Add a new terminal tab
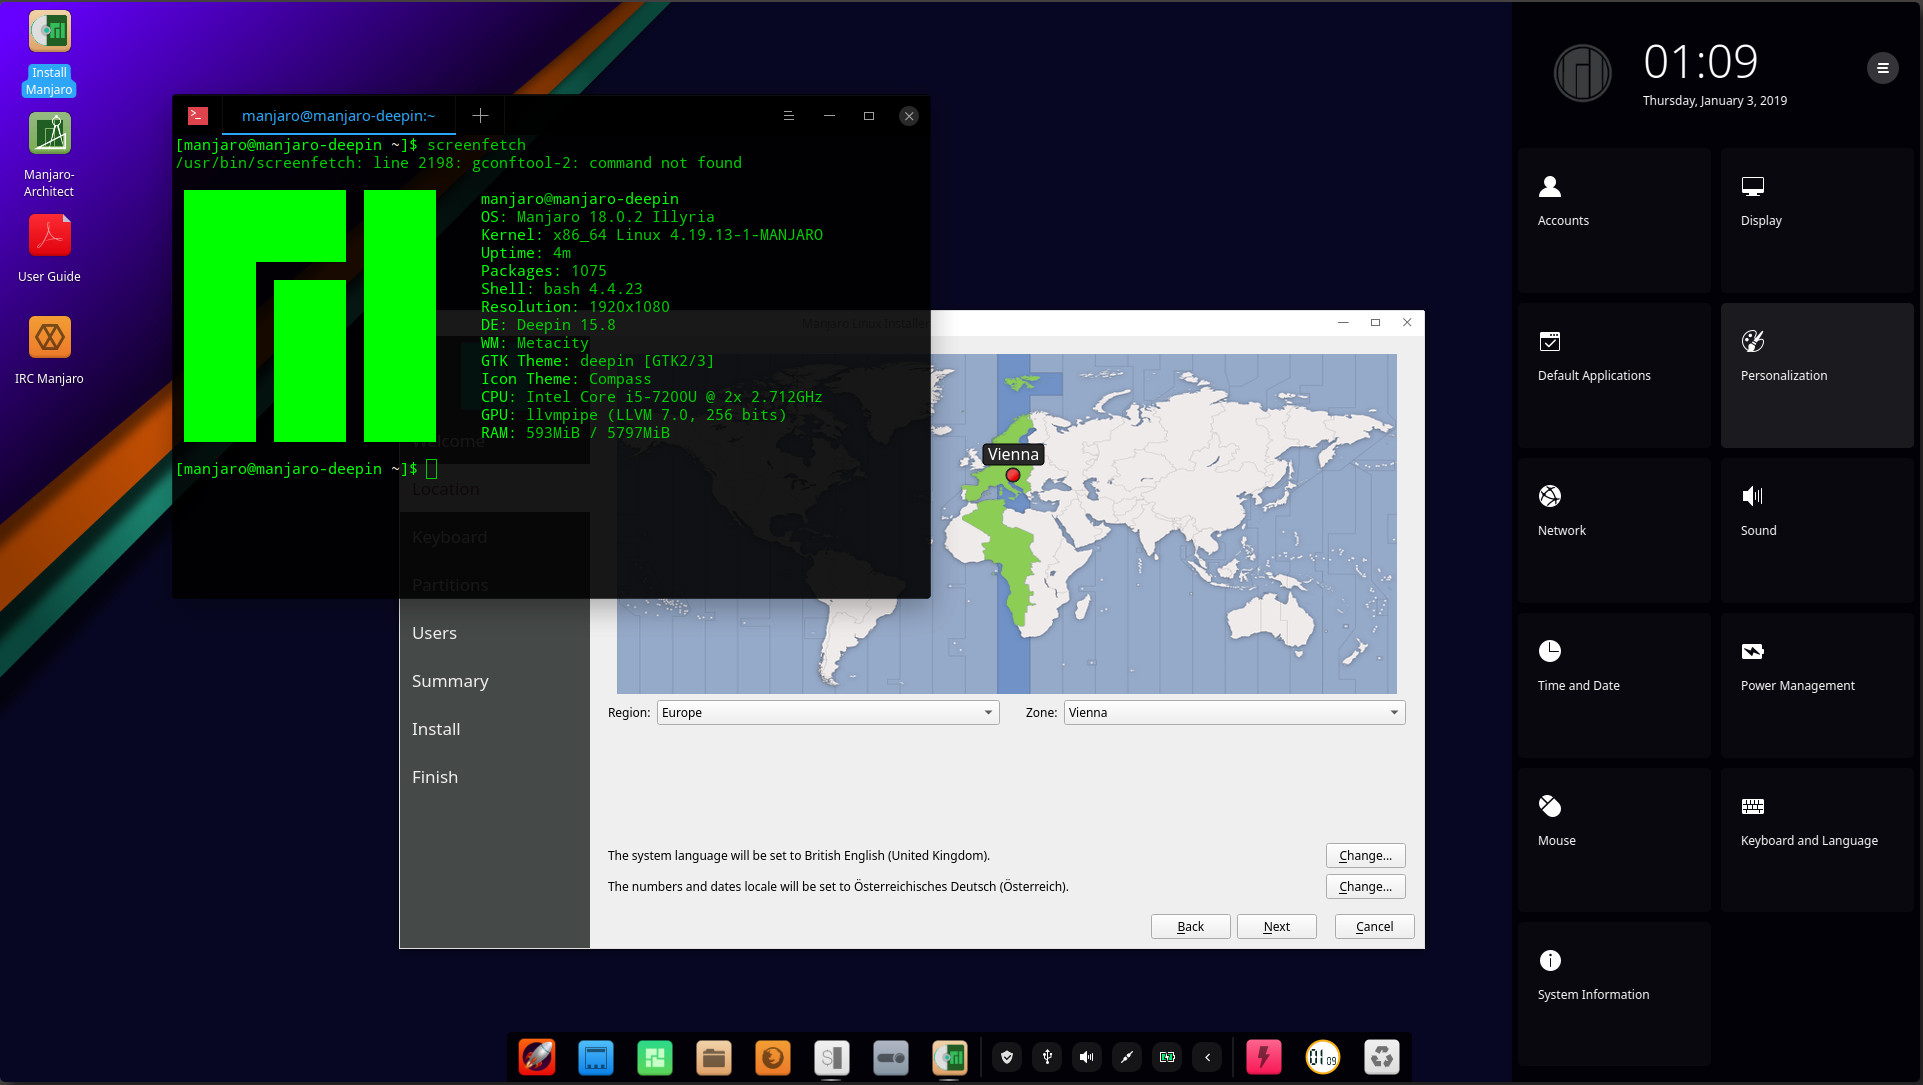The image size is (1923, 1085). pyautogui.click(x=480, y=116)
